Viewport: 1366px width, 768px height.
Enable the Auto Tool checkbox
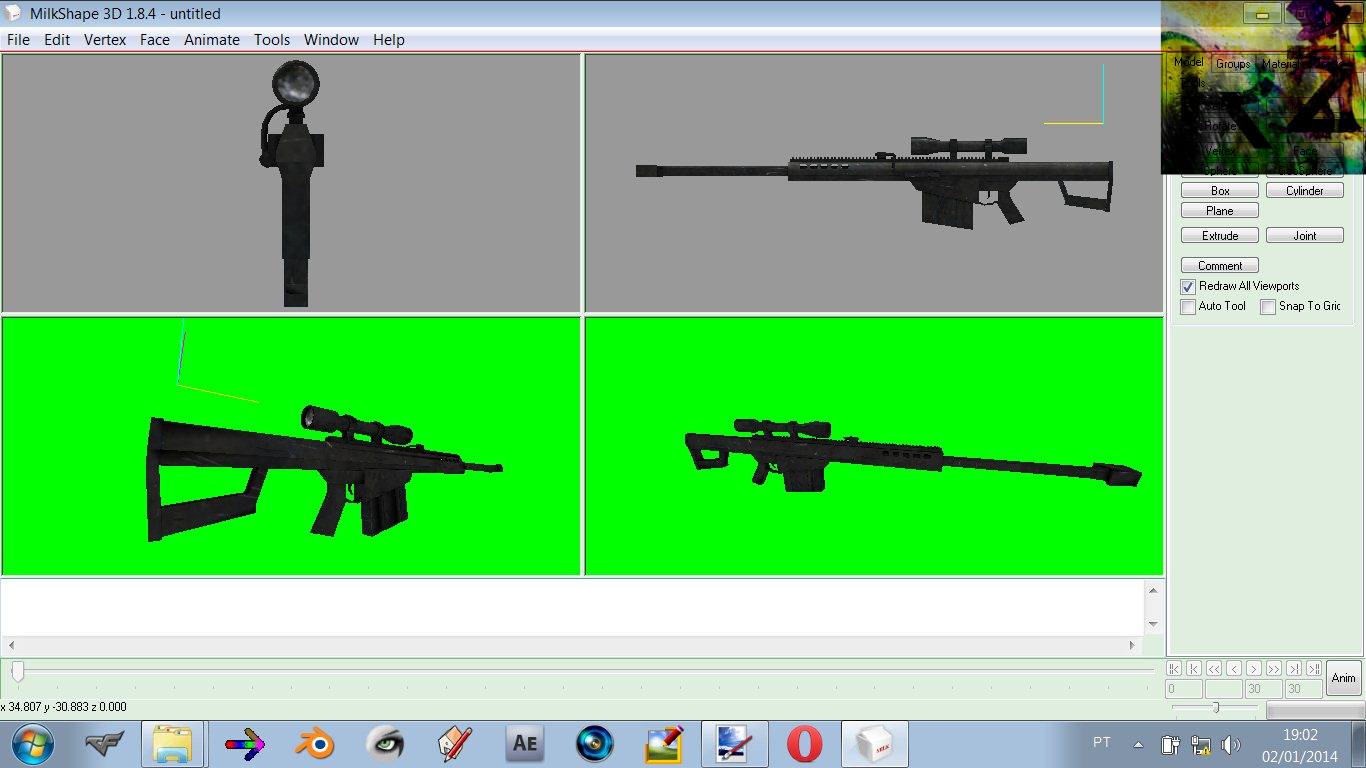[1188, 307]
